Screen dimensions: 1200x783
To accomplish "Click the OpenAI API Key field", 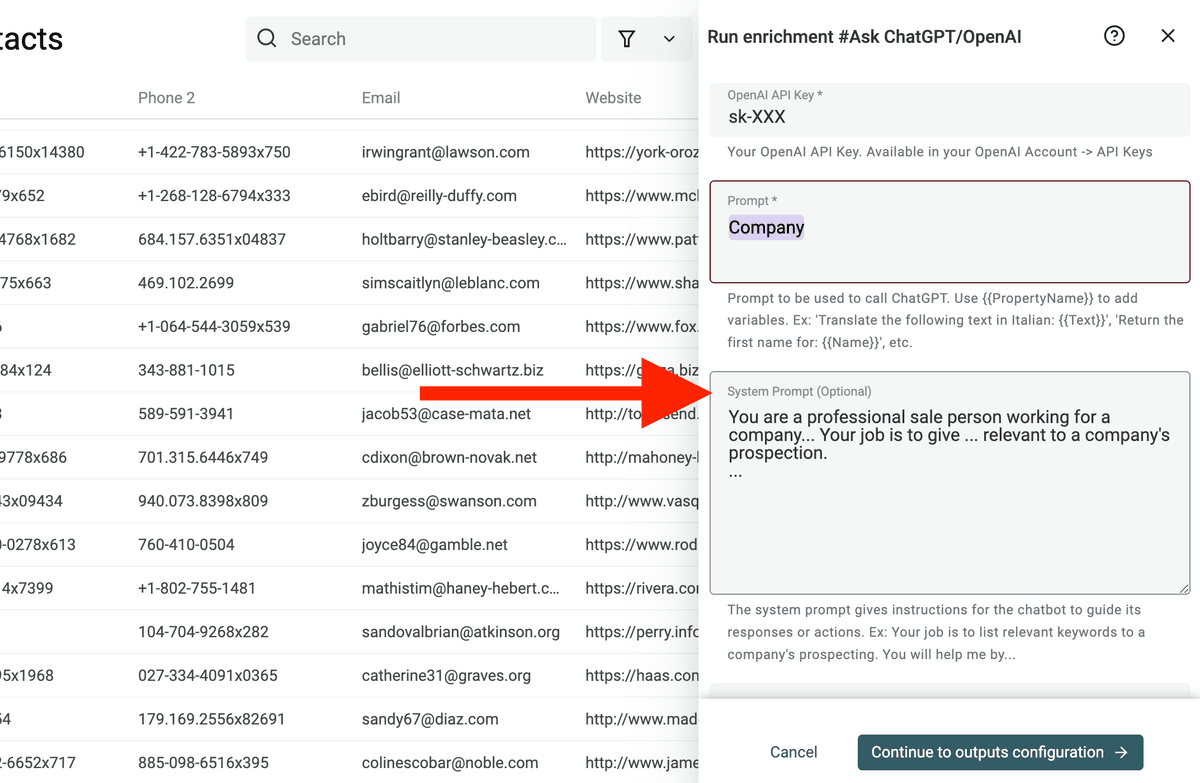I will point(950,109).
